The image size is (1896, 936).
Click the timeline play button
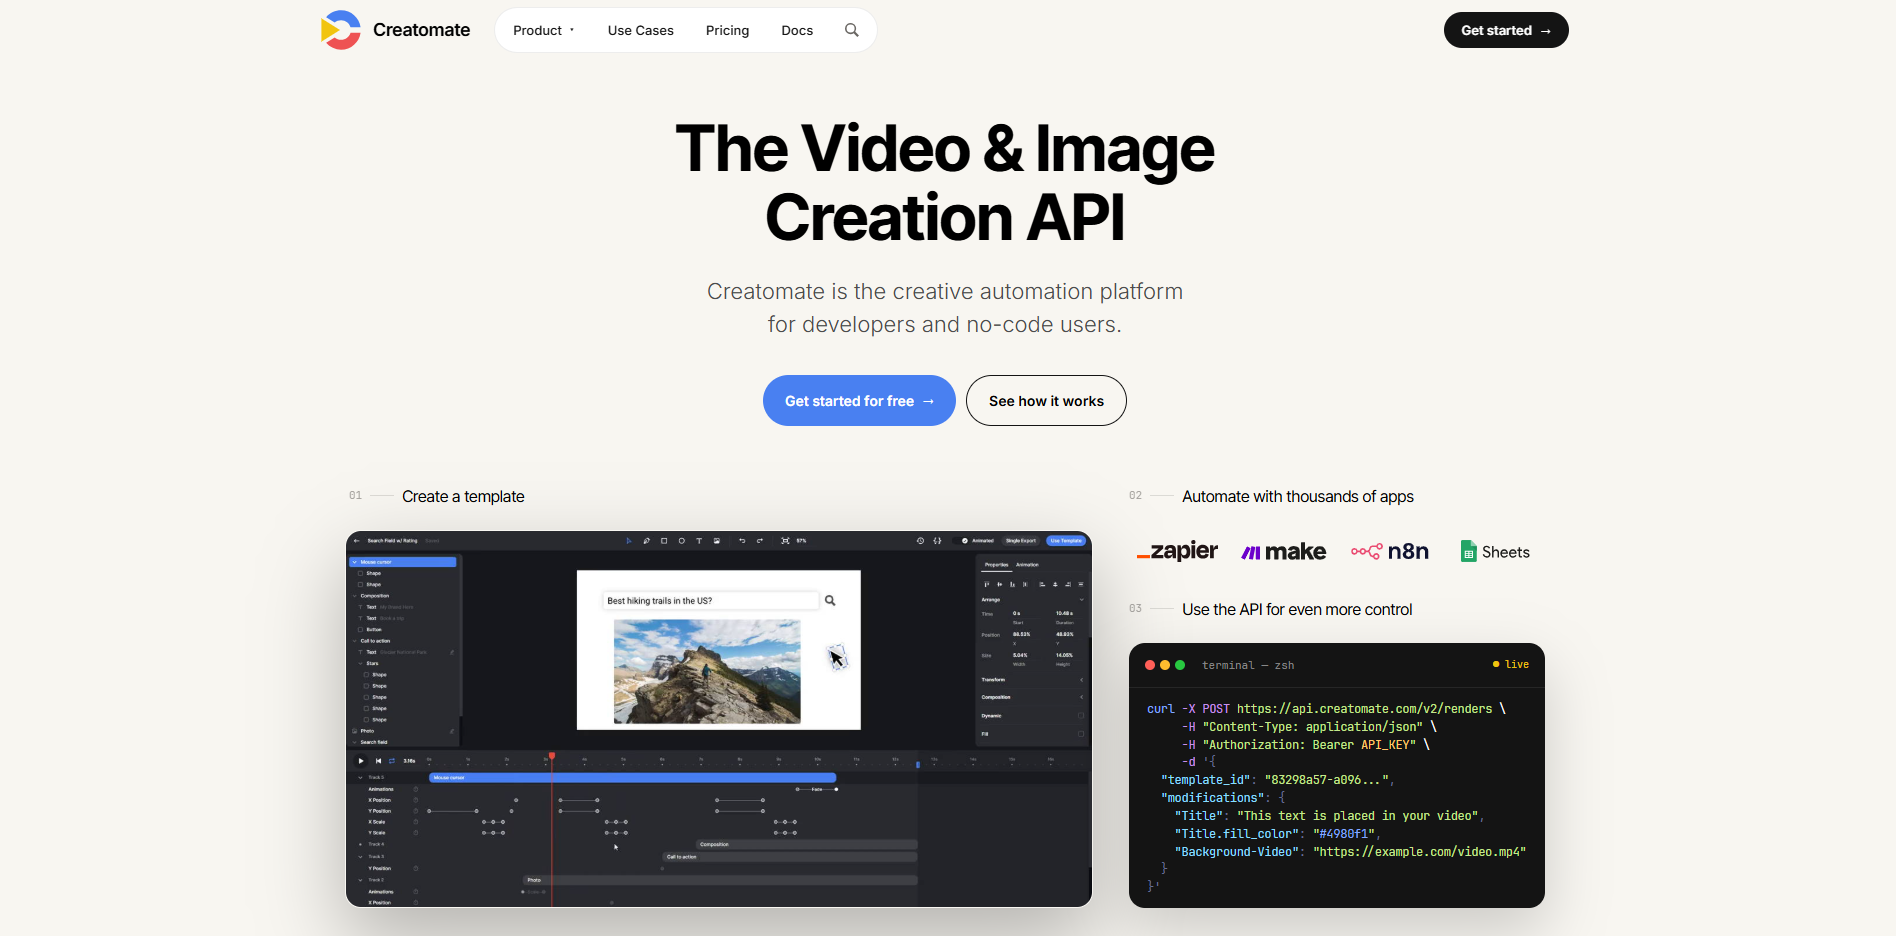361,761
